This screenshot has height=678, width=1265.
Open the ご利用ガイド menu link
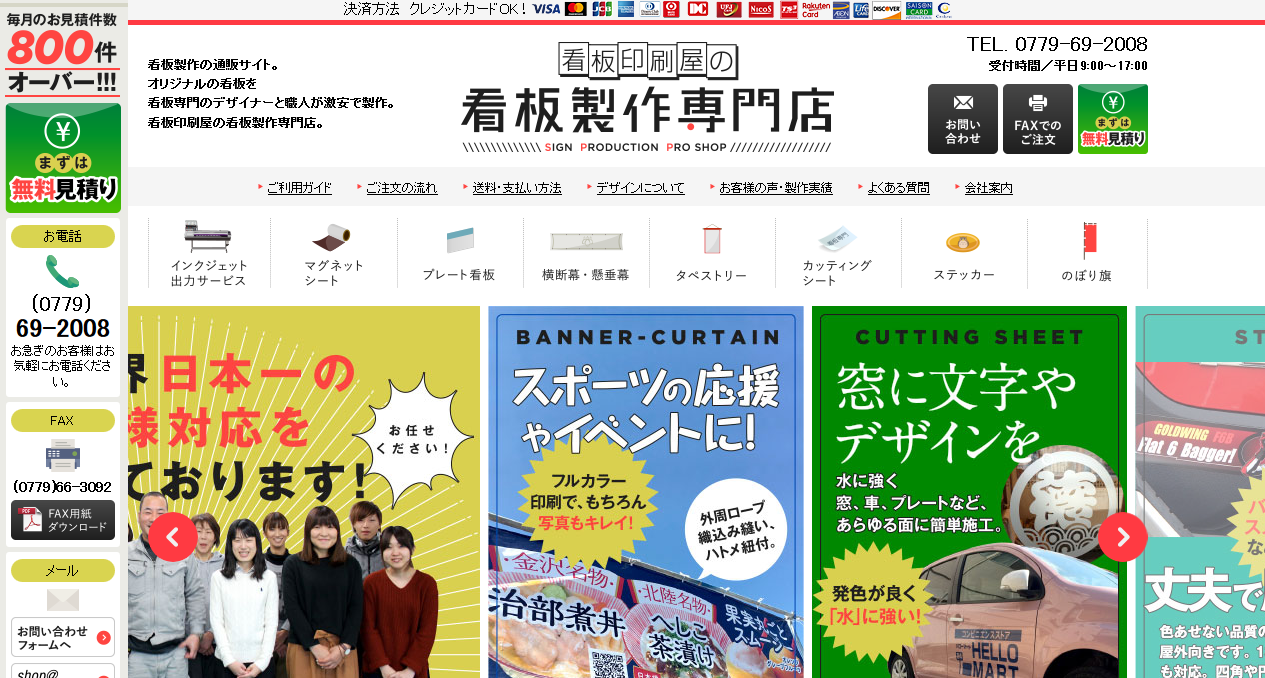tap(299, 188)
